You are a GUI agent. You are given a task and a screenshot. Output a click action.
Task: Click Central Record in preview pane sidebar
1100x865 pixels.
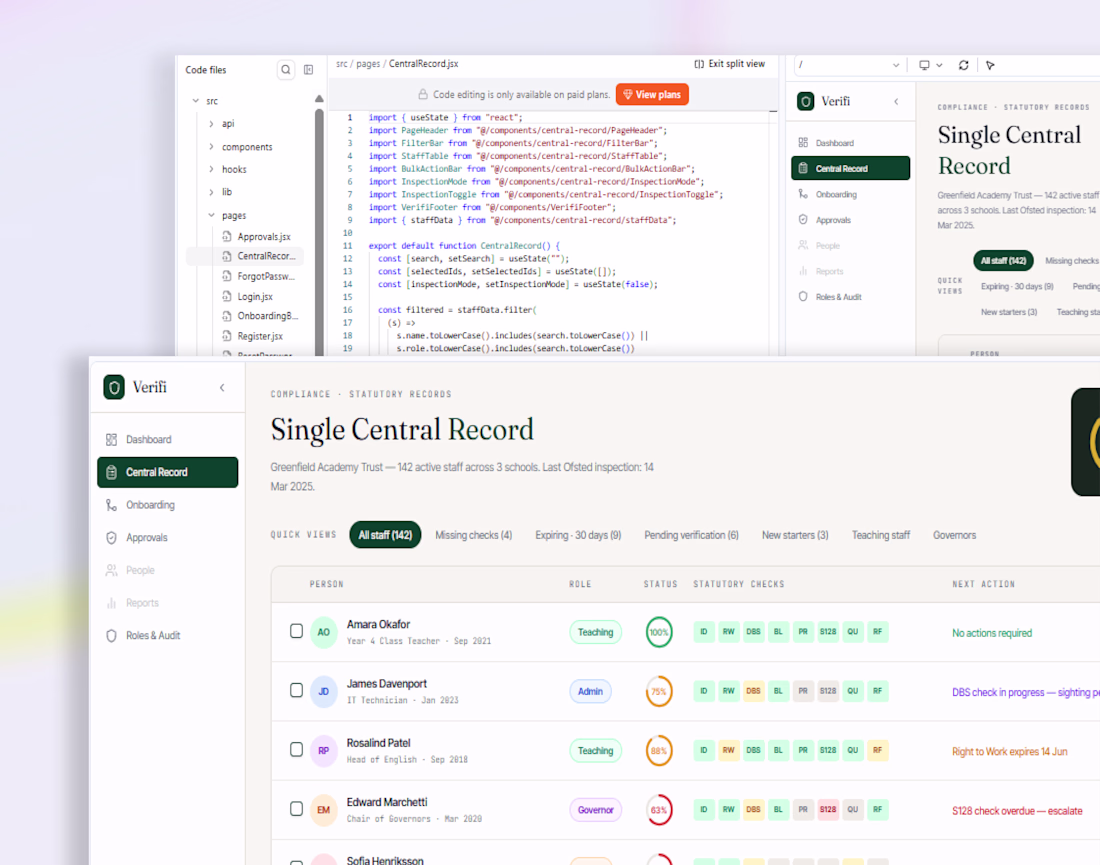point(850,168)
